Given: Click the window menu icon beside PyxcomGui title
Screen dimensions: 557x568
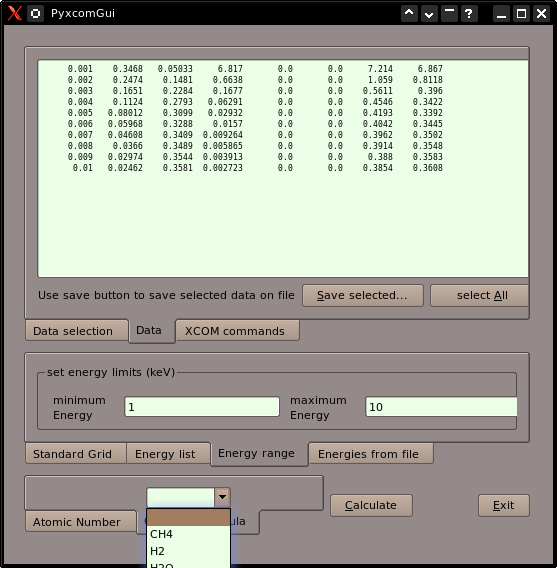Looking at the screenshot, I should (x=35, y=13).
